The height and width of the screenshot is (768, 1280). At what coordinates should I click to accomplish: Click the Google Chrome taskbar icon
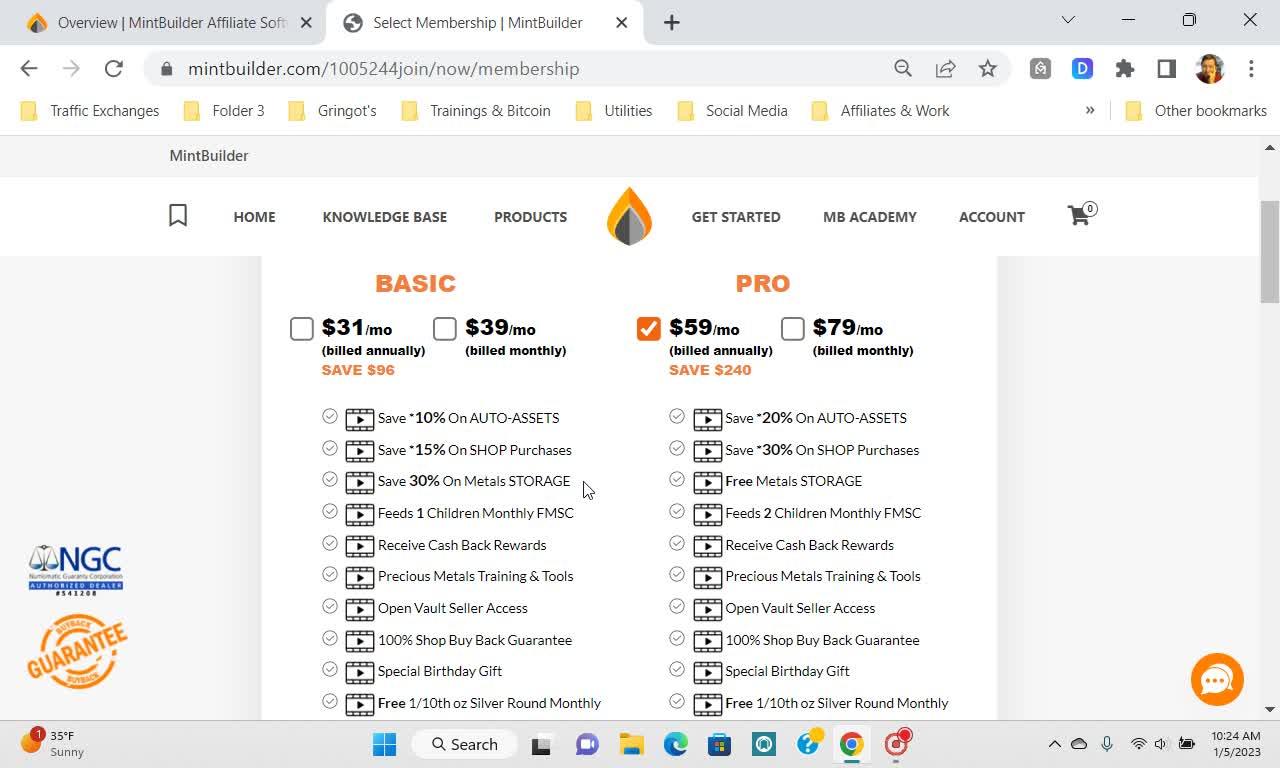(851, 744)
